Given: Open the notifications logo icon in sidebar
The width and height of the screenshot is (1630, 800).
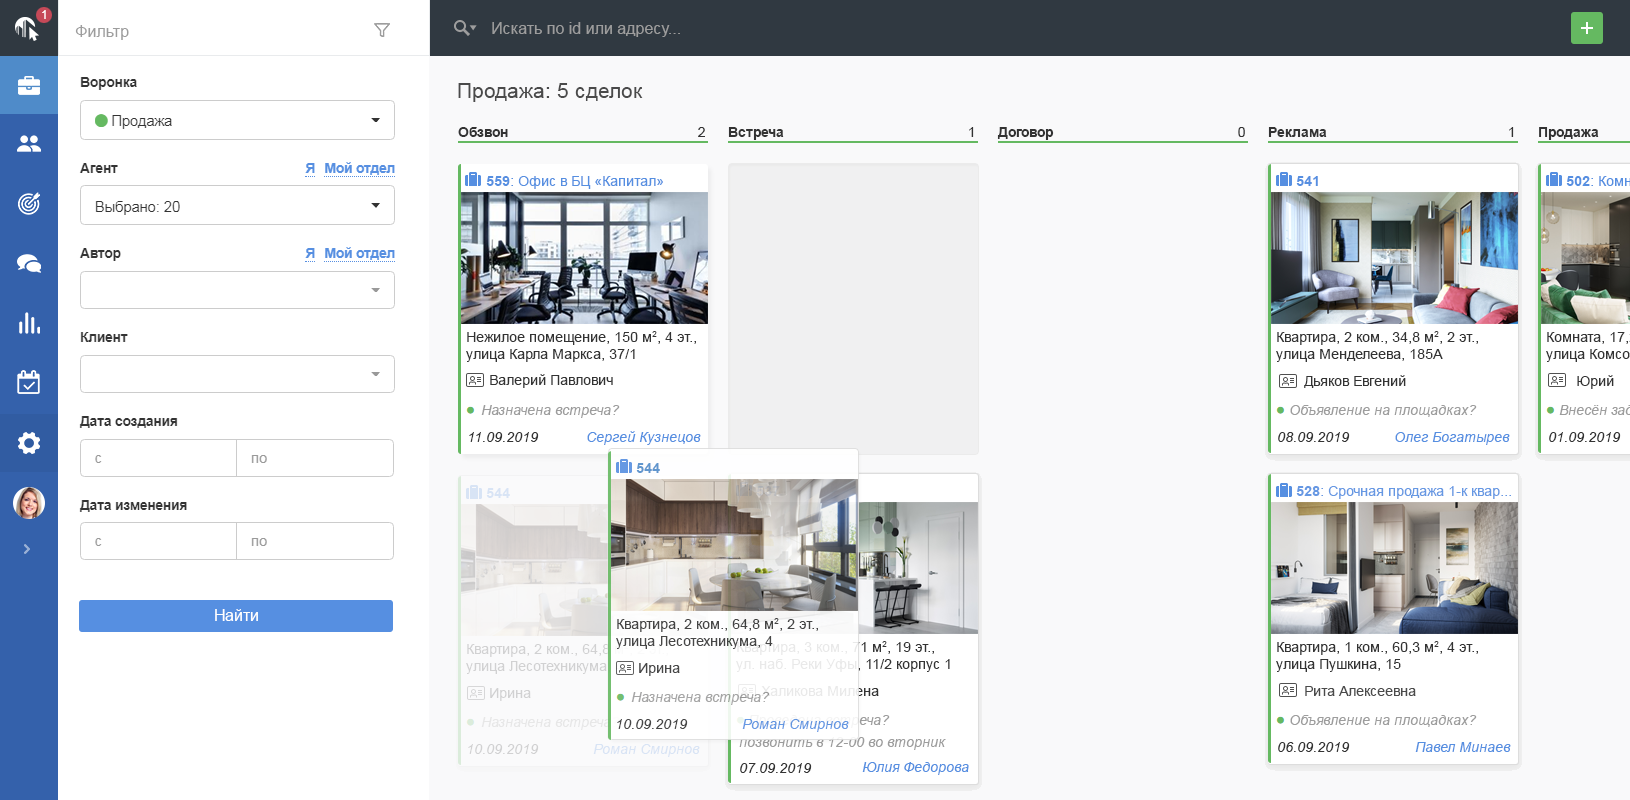Looking at the screenshot, I should coord(28,27).
